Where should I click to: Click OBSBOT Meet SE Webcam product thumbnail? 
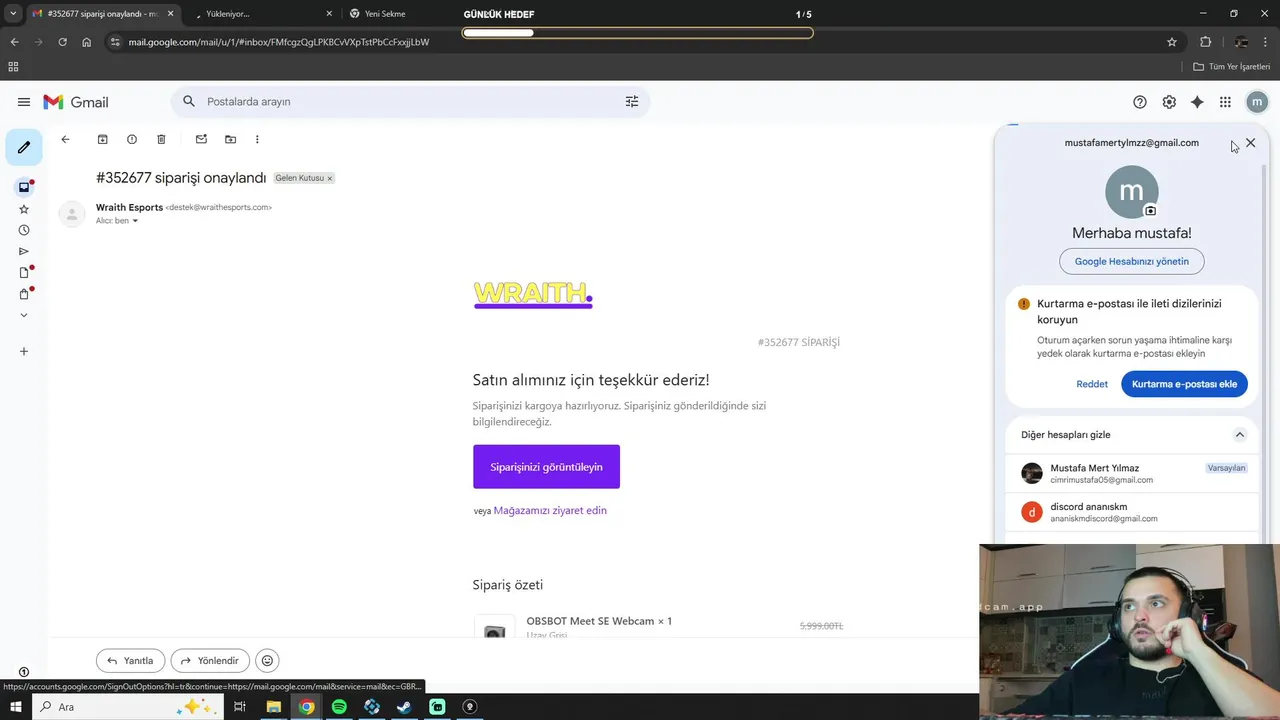494,627
